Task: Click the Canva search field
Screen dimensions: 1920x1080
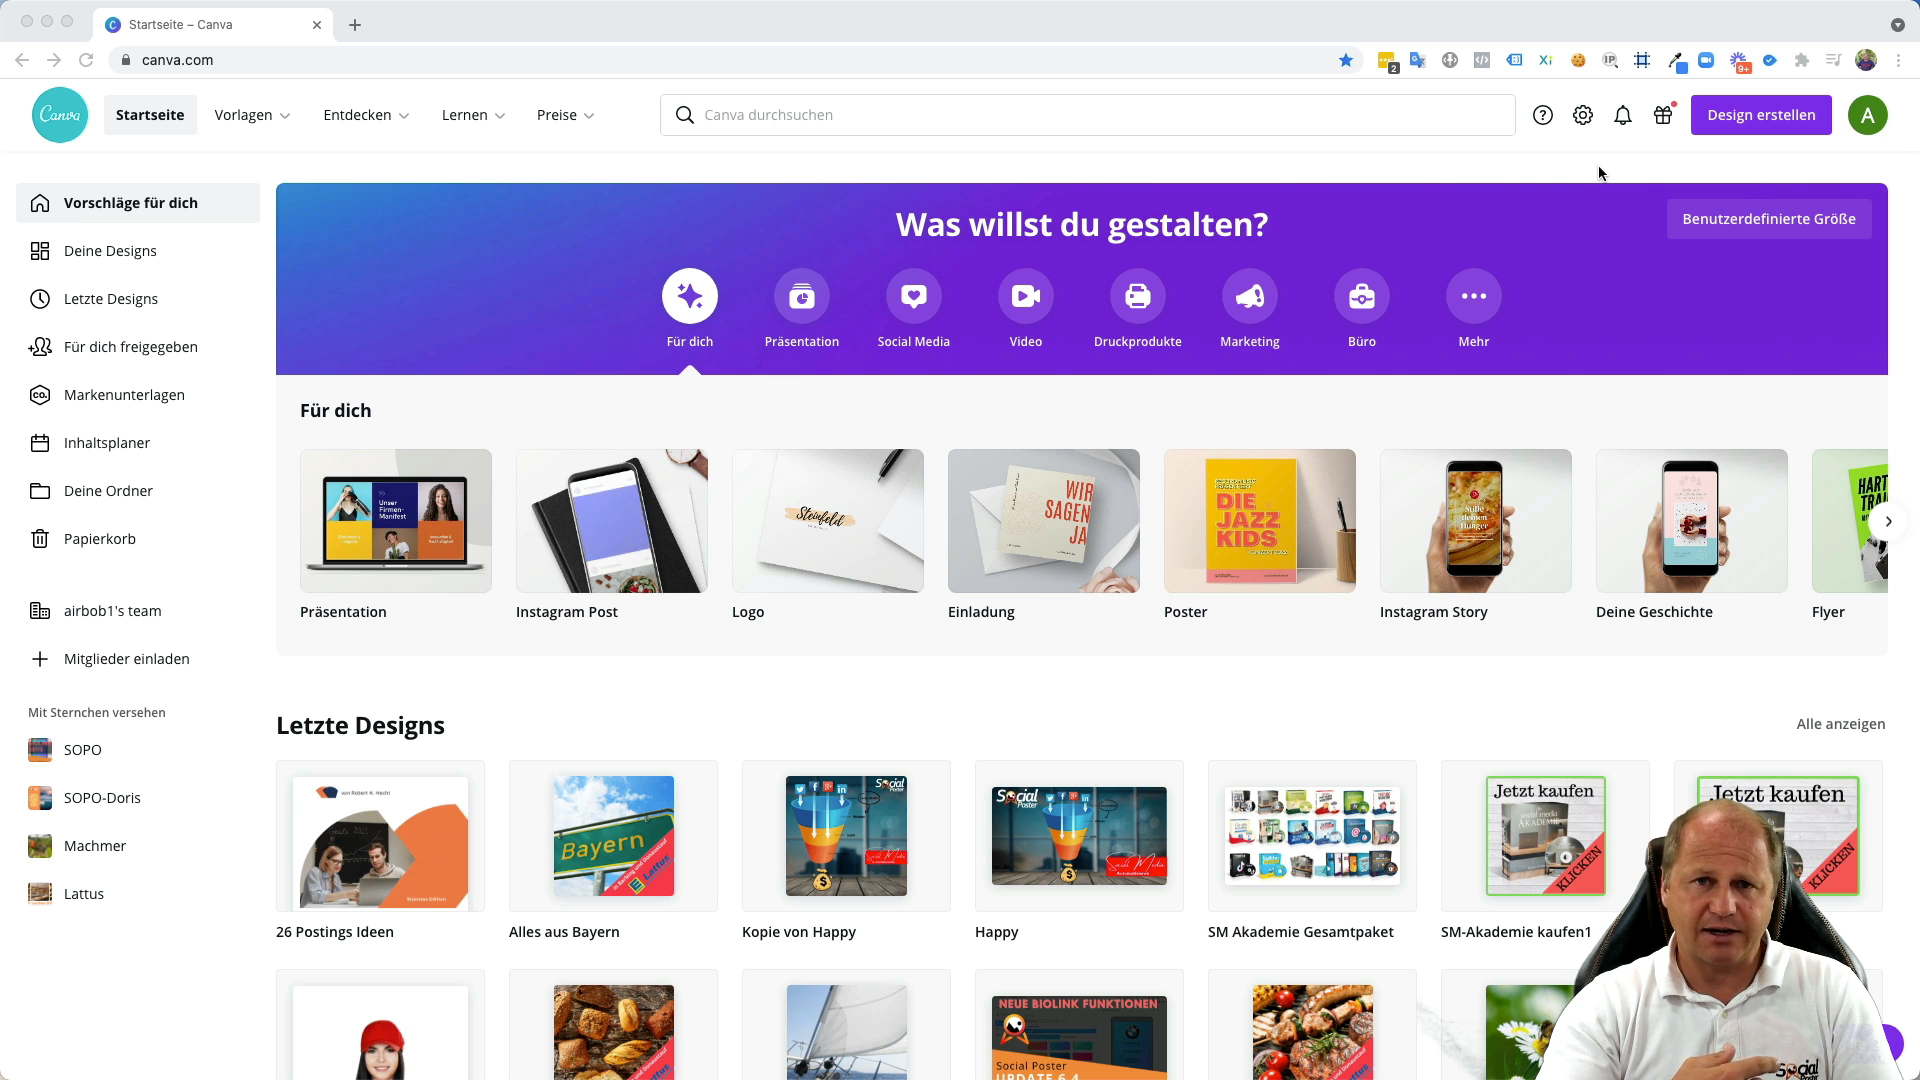Action: coord(1087,115)
